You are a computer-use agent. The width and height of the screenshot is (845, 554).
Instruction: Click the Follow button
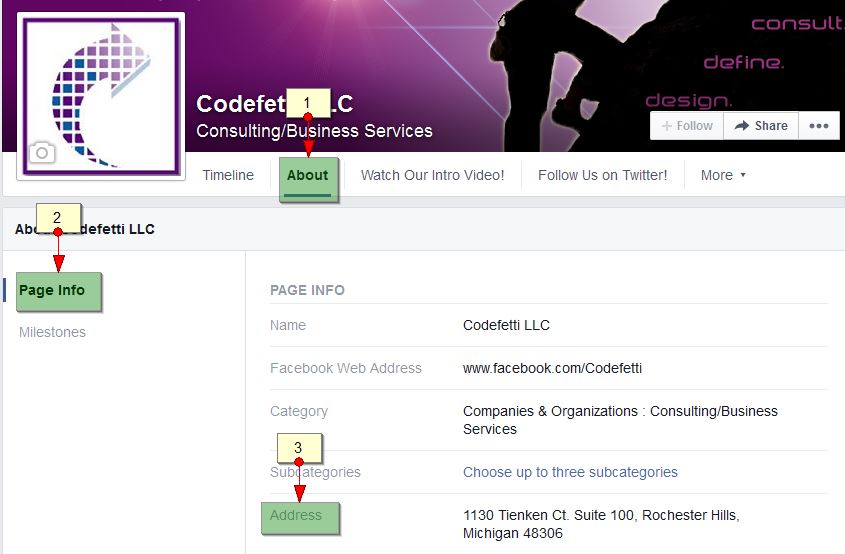687,126
